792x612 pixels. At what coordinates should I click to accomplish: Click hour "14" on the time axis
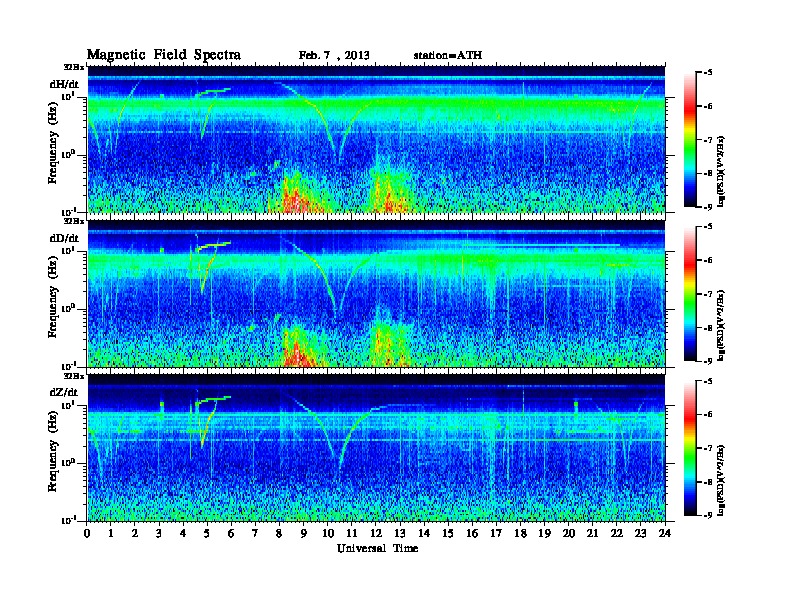click(x=424, y=533)
